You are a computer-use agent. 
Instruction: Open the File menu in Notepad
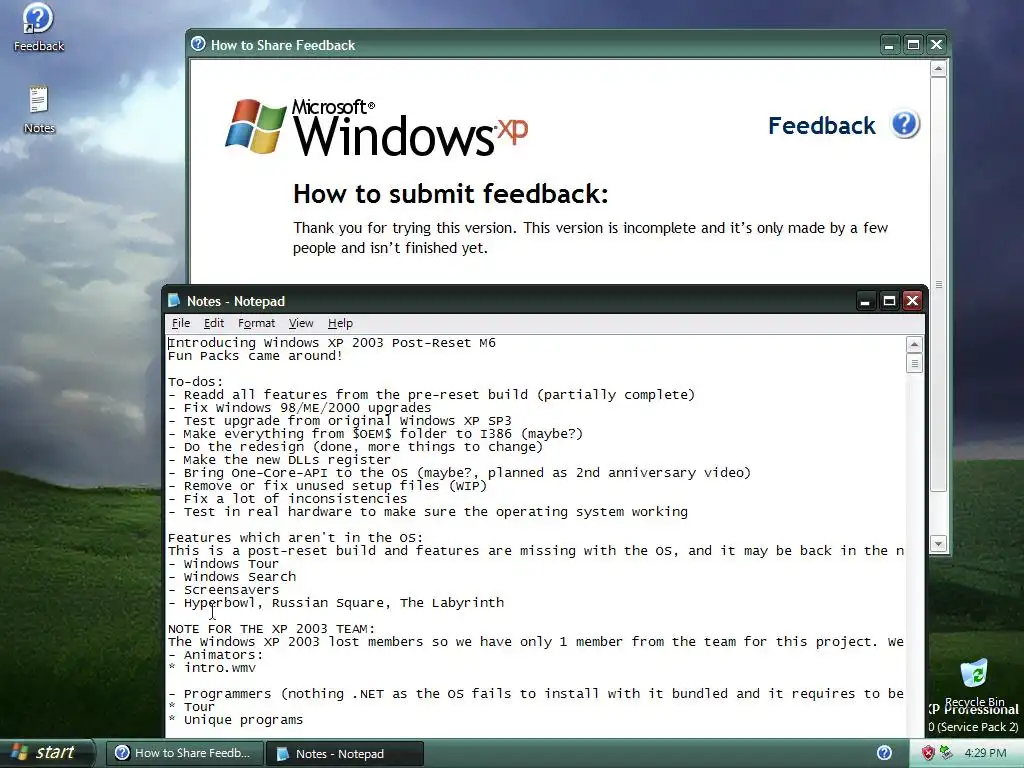pyautogui.click(x=181, y=323)
